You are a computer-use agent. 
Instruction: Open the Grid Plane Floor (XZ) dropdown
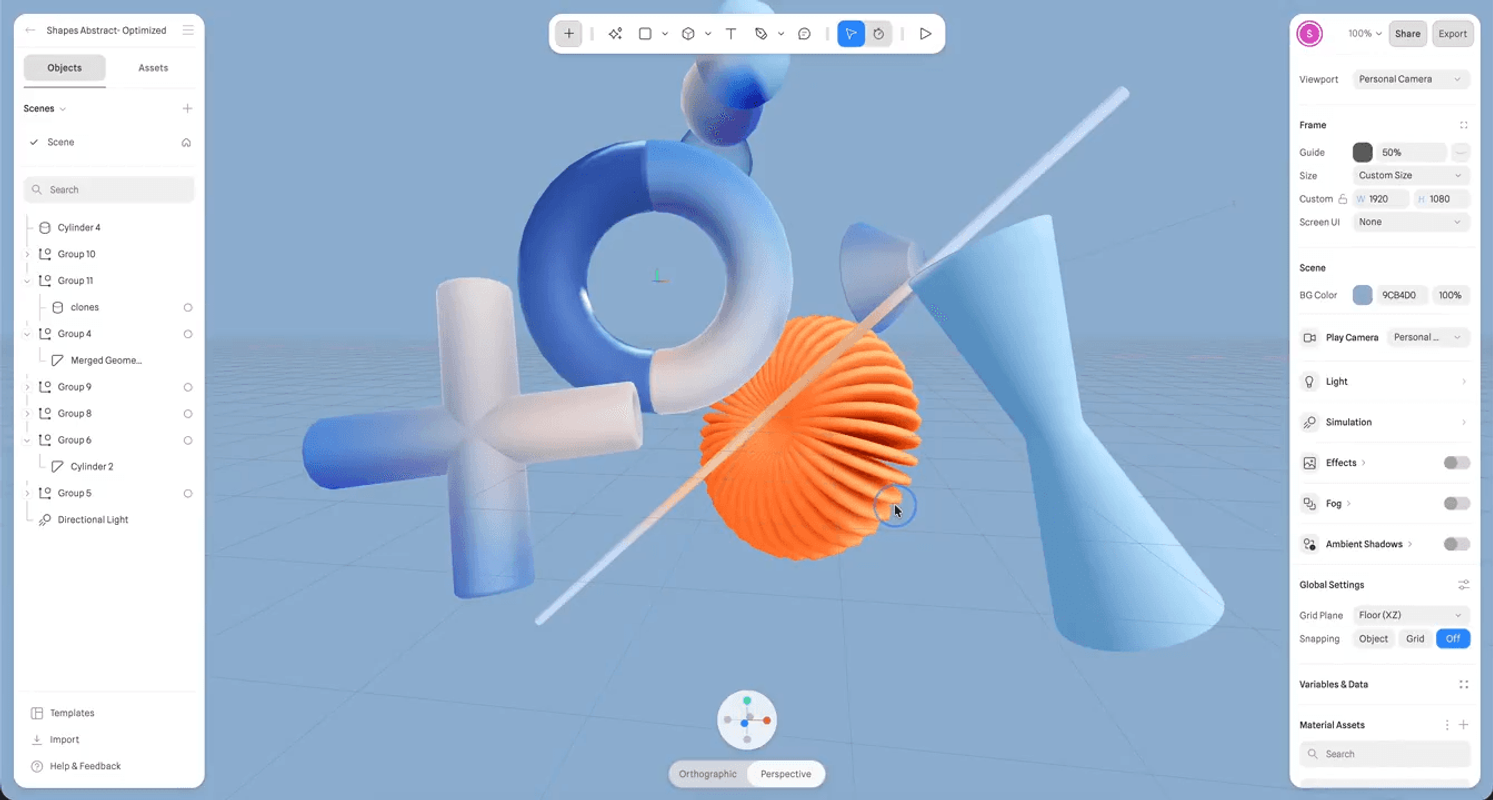[1411, 616]
